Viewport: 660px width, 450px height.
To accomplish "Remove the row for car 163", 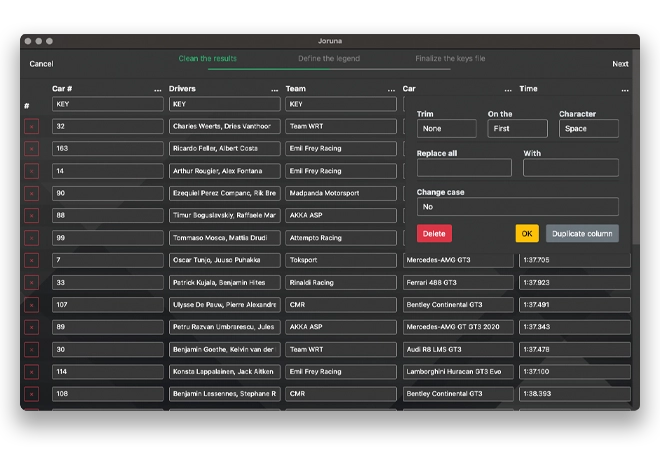I will pos(31,149).
